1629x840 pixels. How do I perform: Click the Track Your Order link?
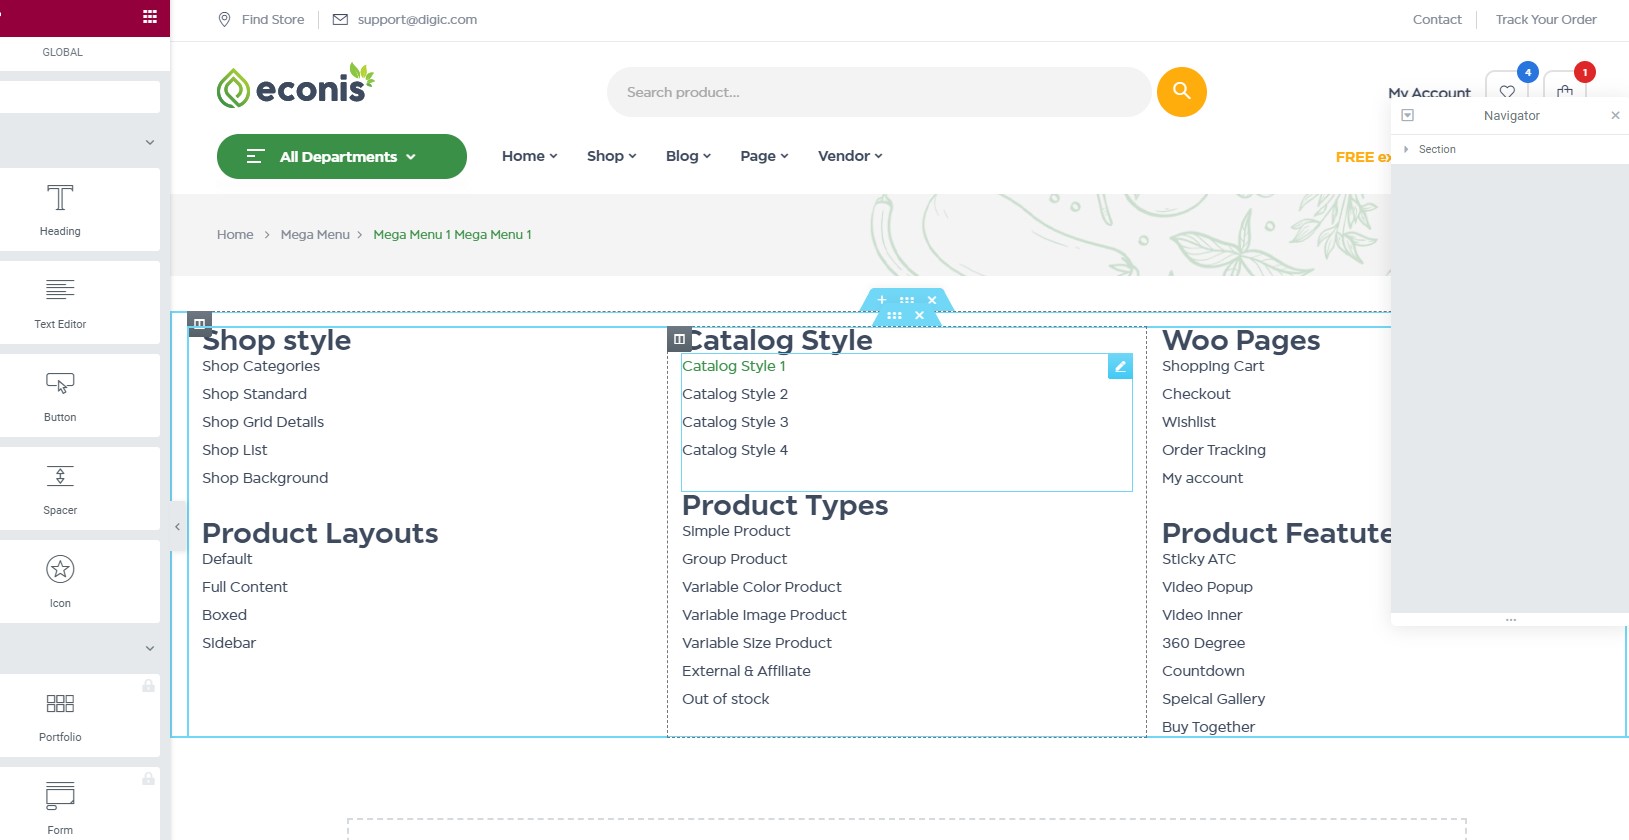click(x=1546, y=19)
